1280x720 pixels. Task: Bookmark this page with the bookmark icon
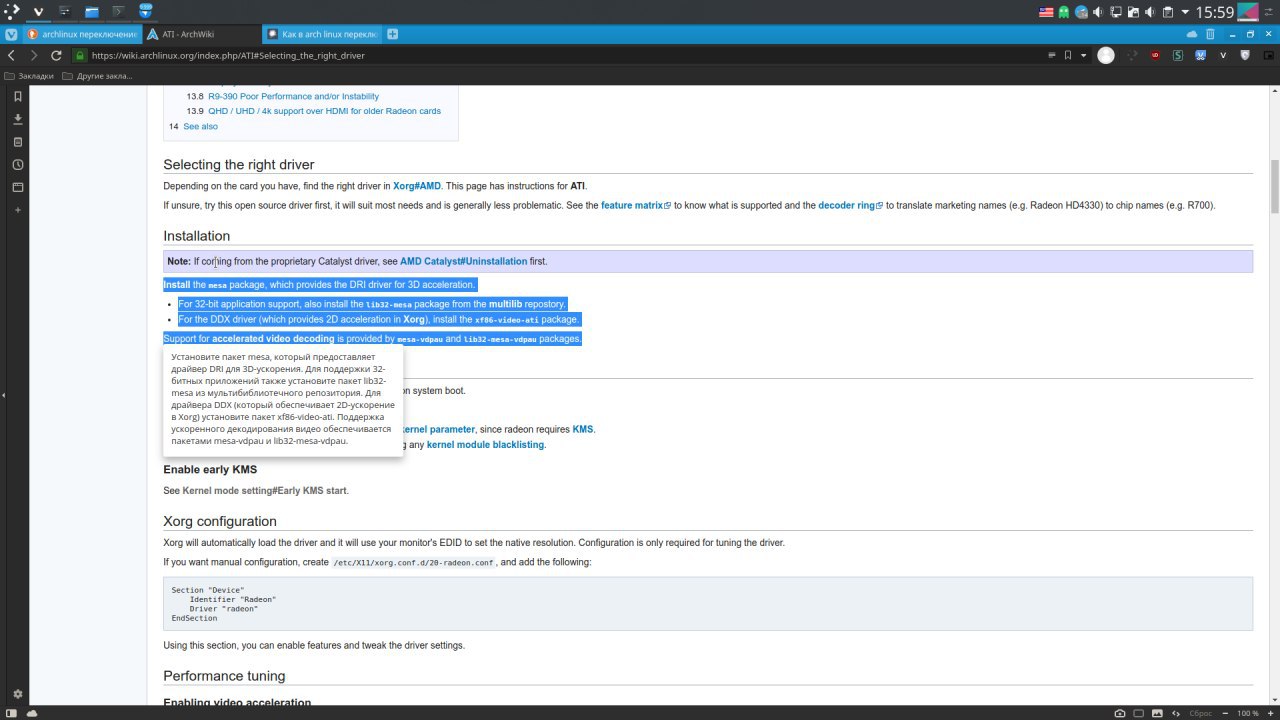tap(1068, 56)
